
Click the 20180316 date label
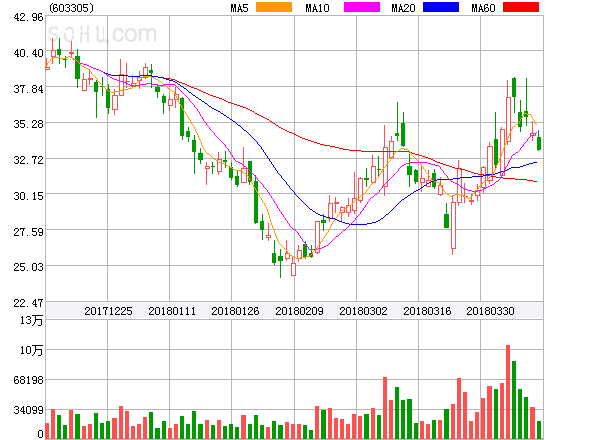427,311
